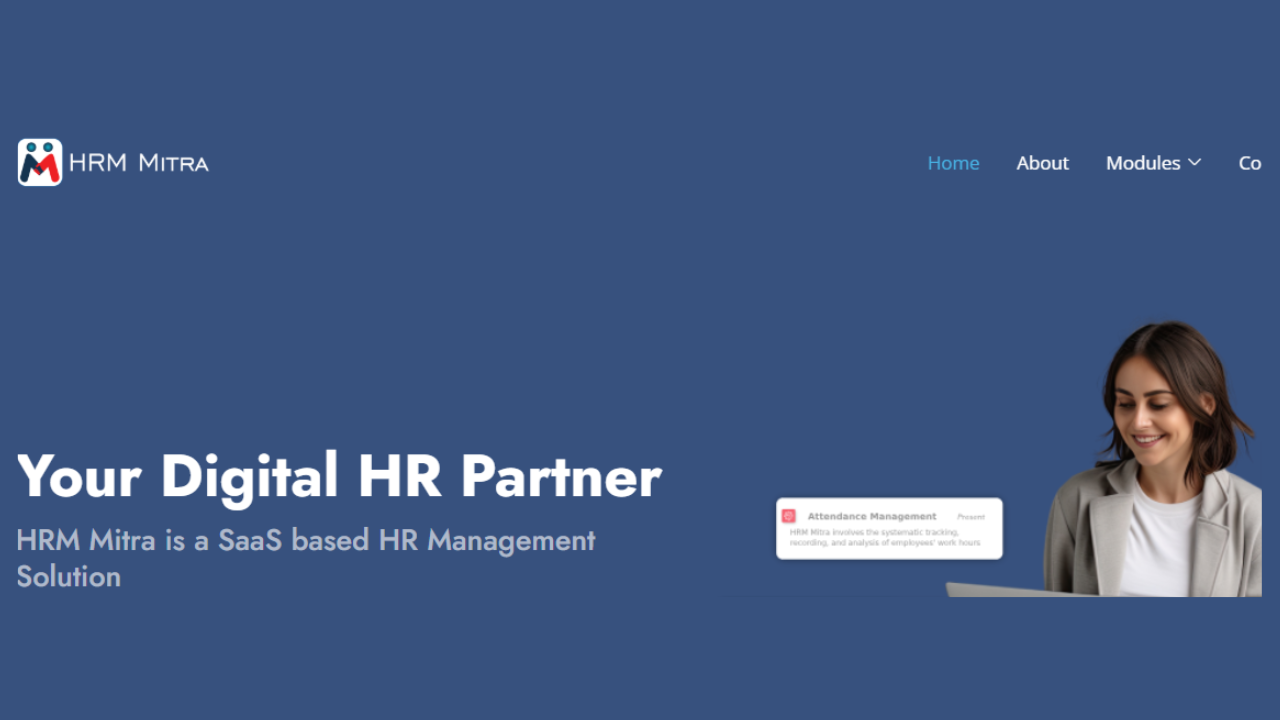Click the attendance card description text

tap(884, 538)
